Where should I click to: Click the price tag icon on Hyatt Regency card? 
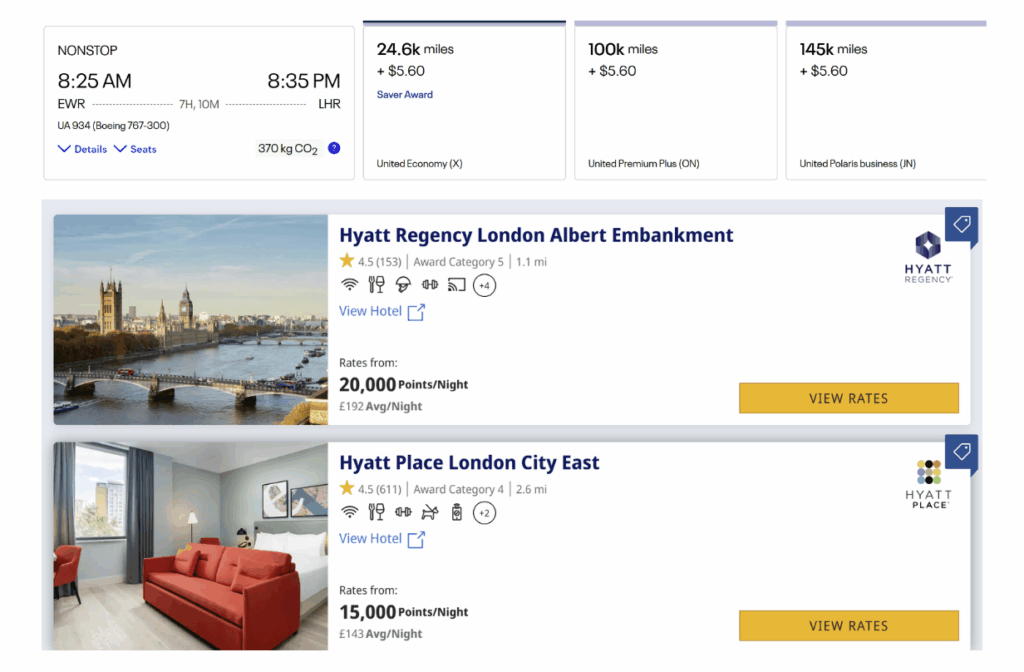(961, 225)
